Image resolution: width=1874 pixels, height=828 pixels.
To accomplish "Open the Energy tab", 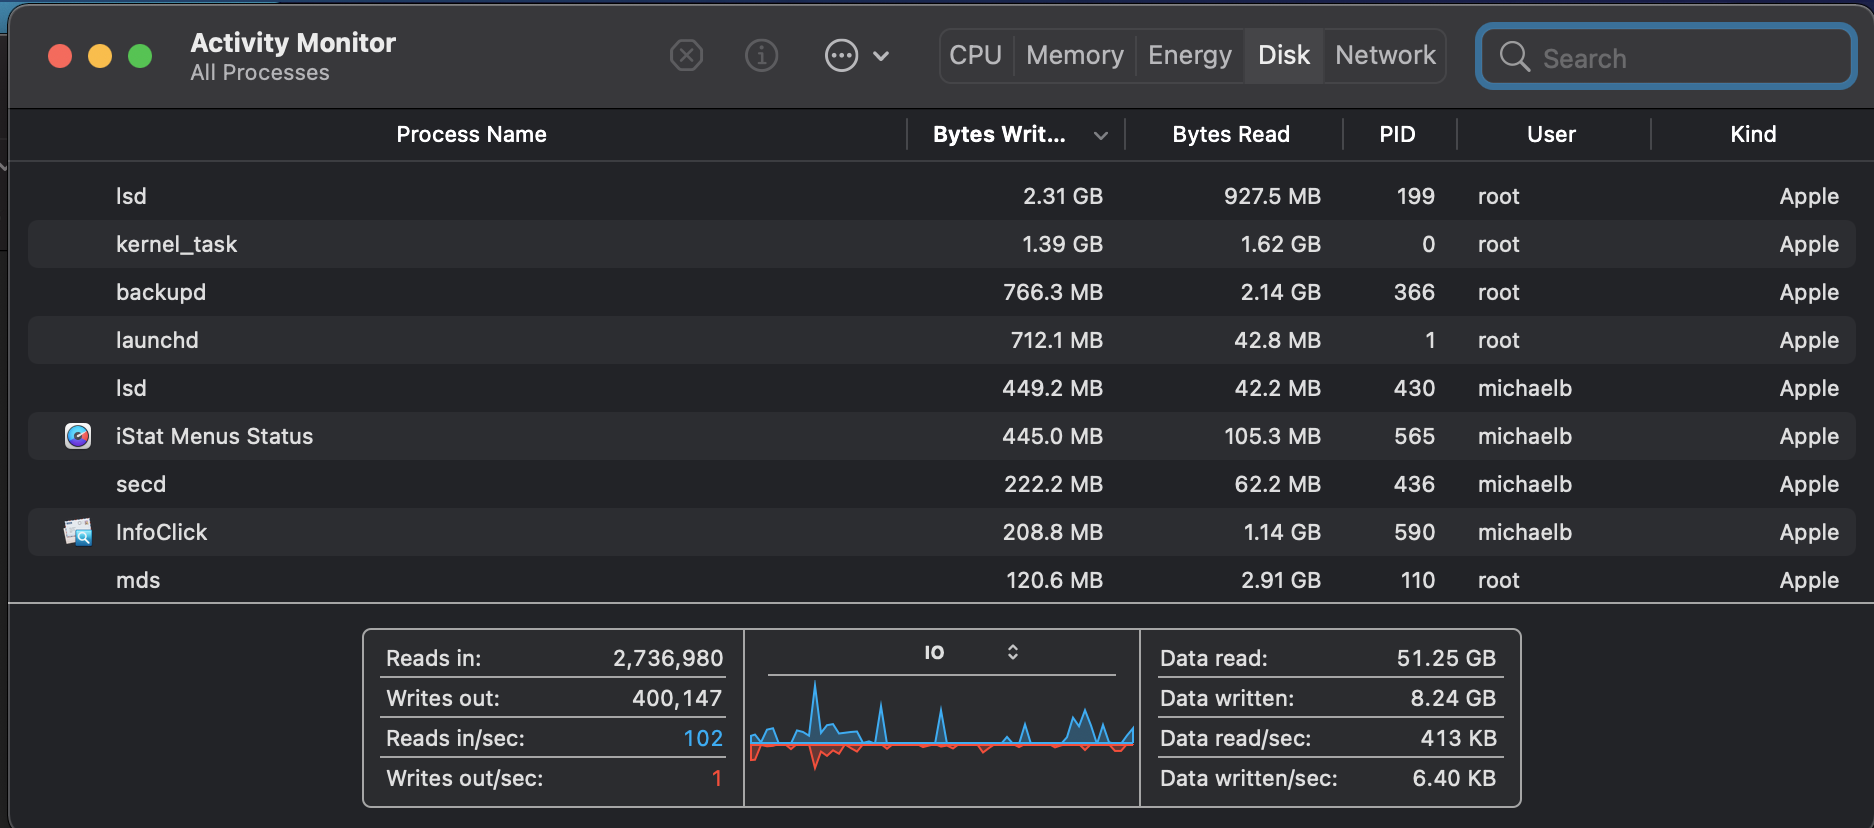I will [x=1189, y=55].
